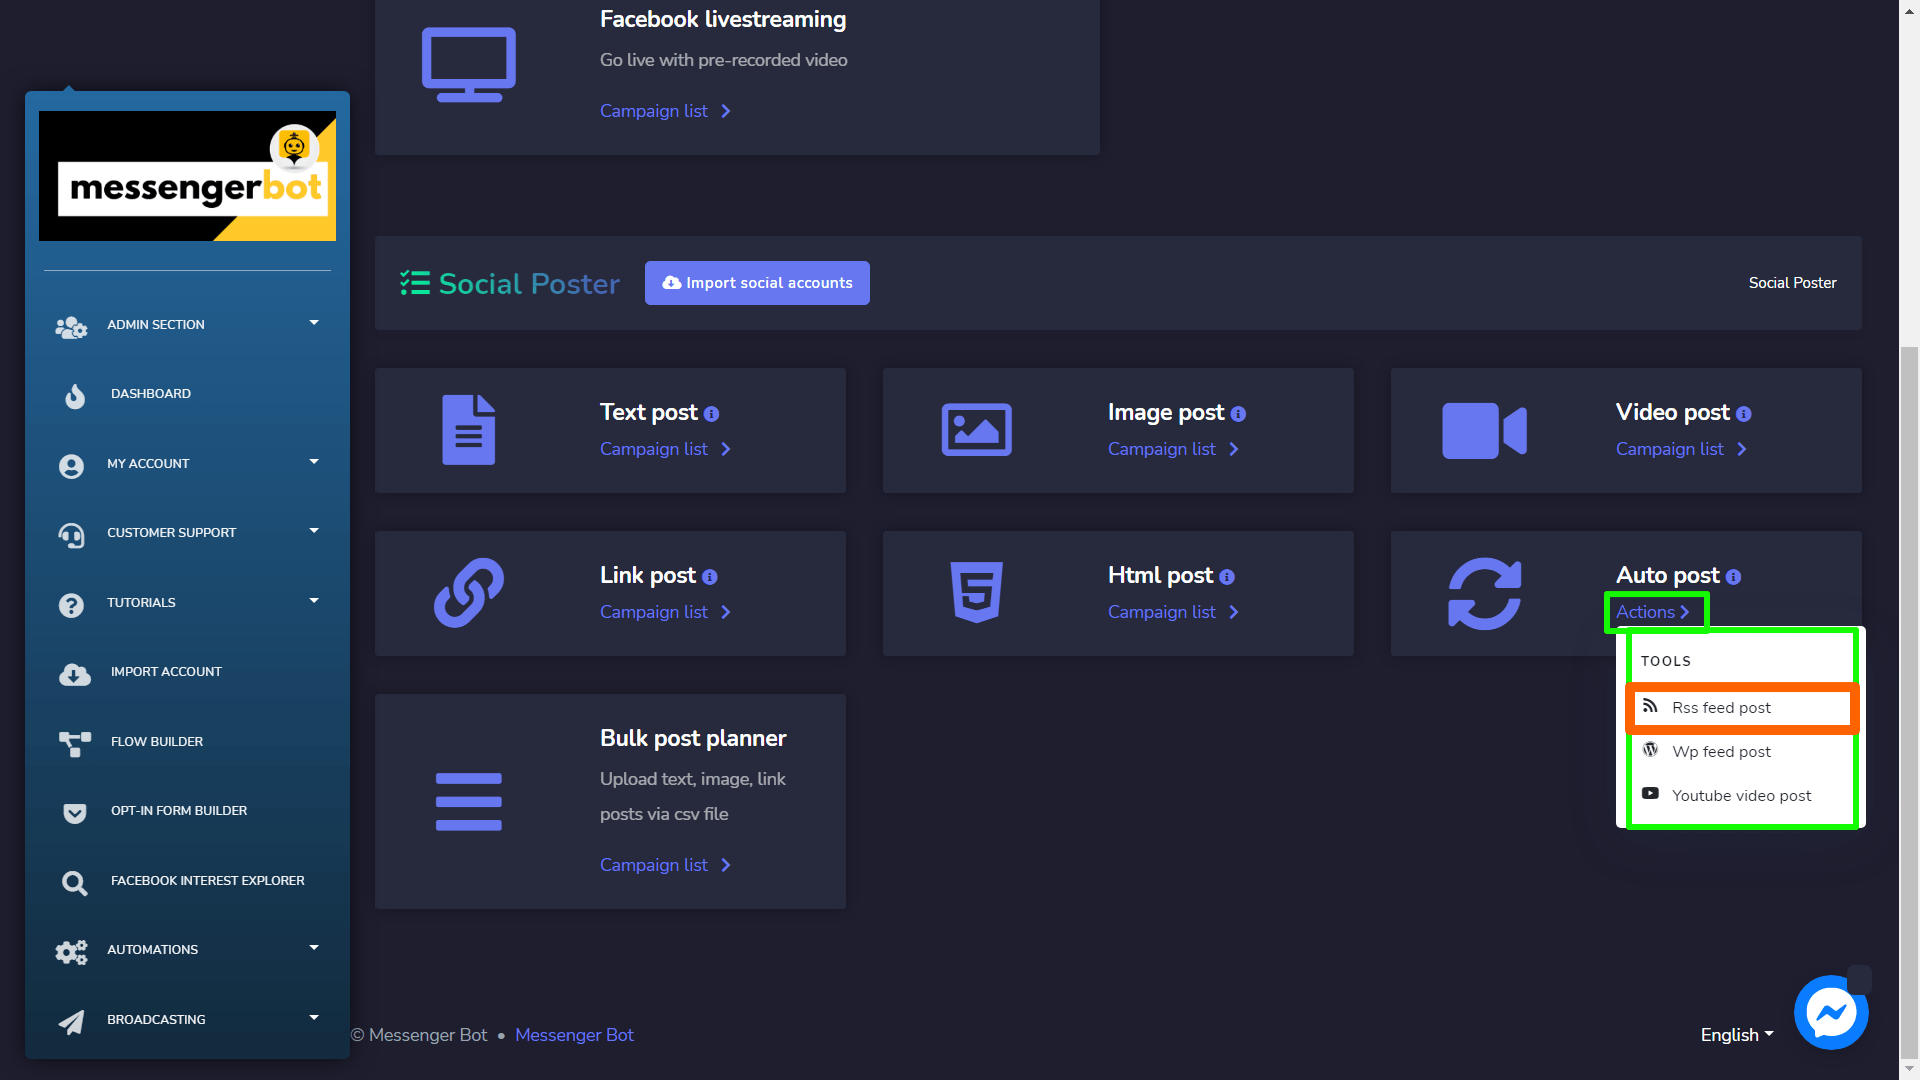Click the Link post chain icon

469,593
